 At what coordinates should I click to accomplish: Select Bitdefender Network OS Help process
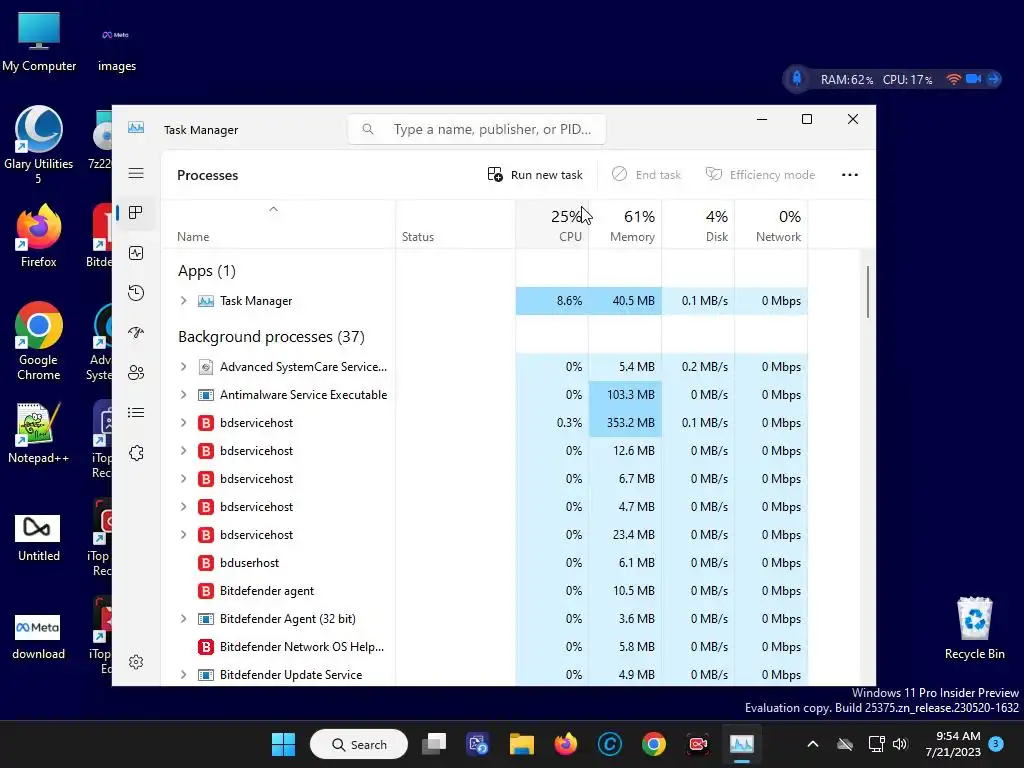485,647
